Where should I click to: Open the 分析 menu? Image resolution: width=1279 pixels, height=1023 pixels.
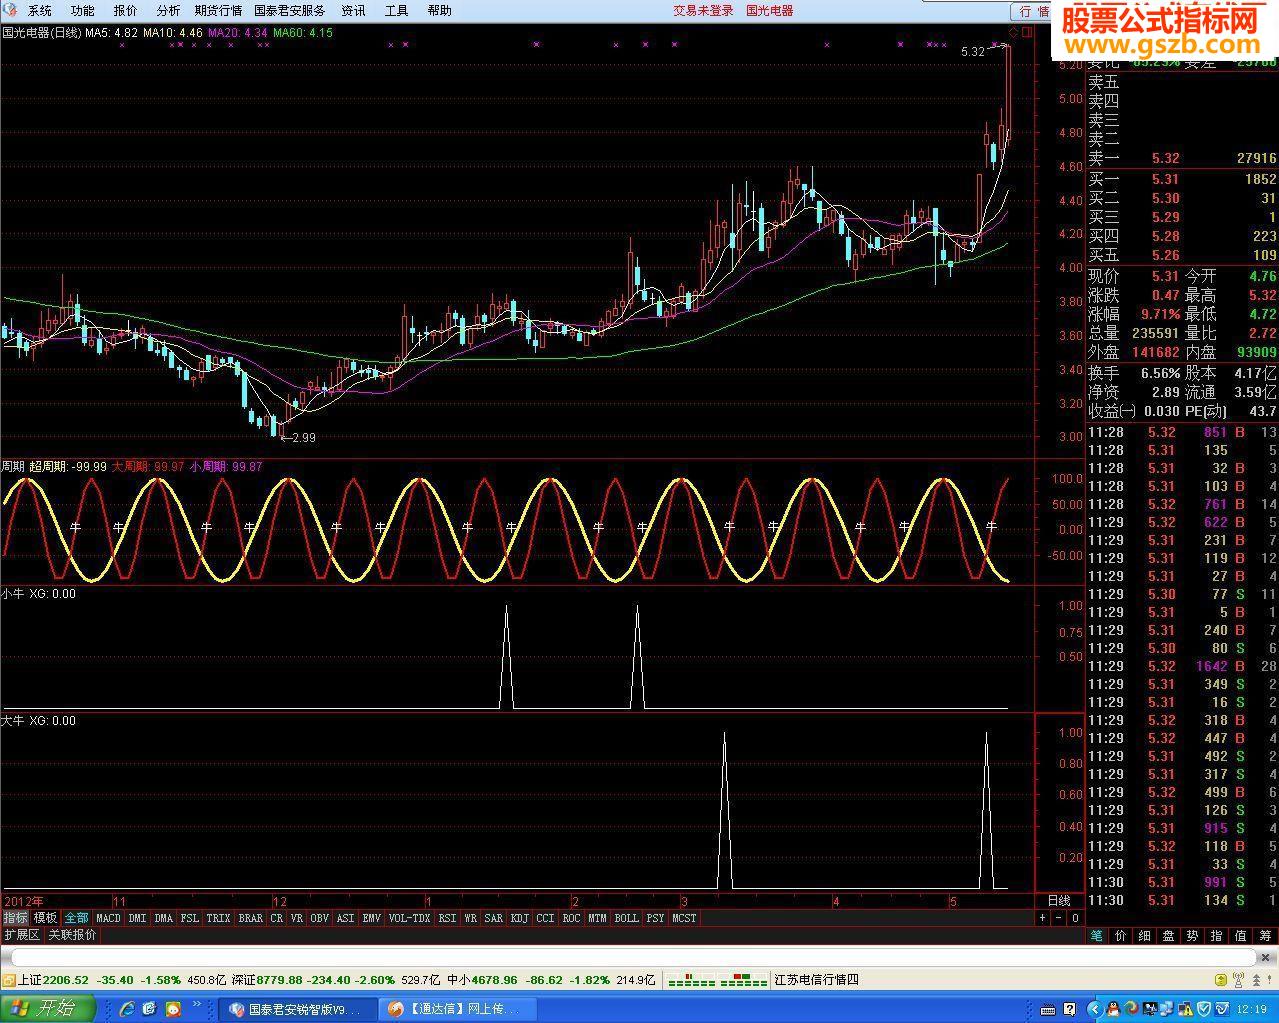point(168,11)
